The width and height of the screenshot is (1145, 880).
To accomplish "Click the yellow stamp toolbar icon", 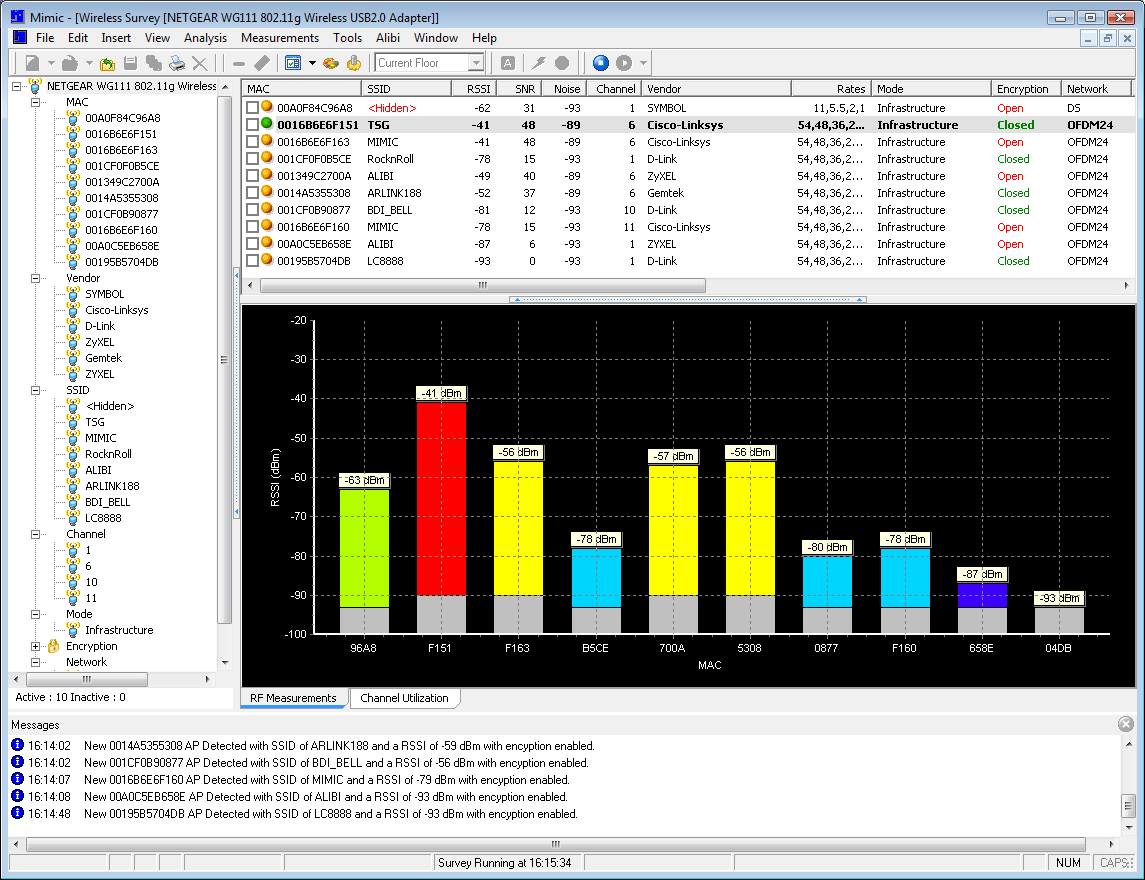I will (x=354, y=63).
